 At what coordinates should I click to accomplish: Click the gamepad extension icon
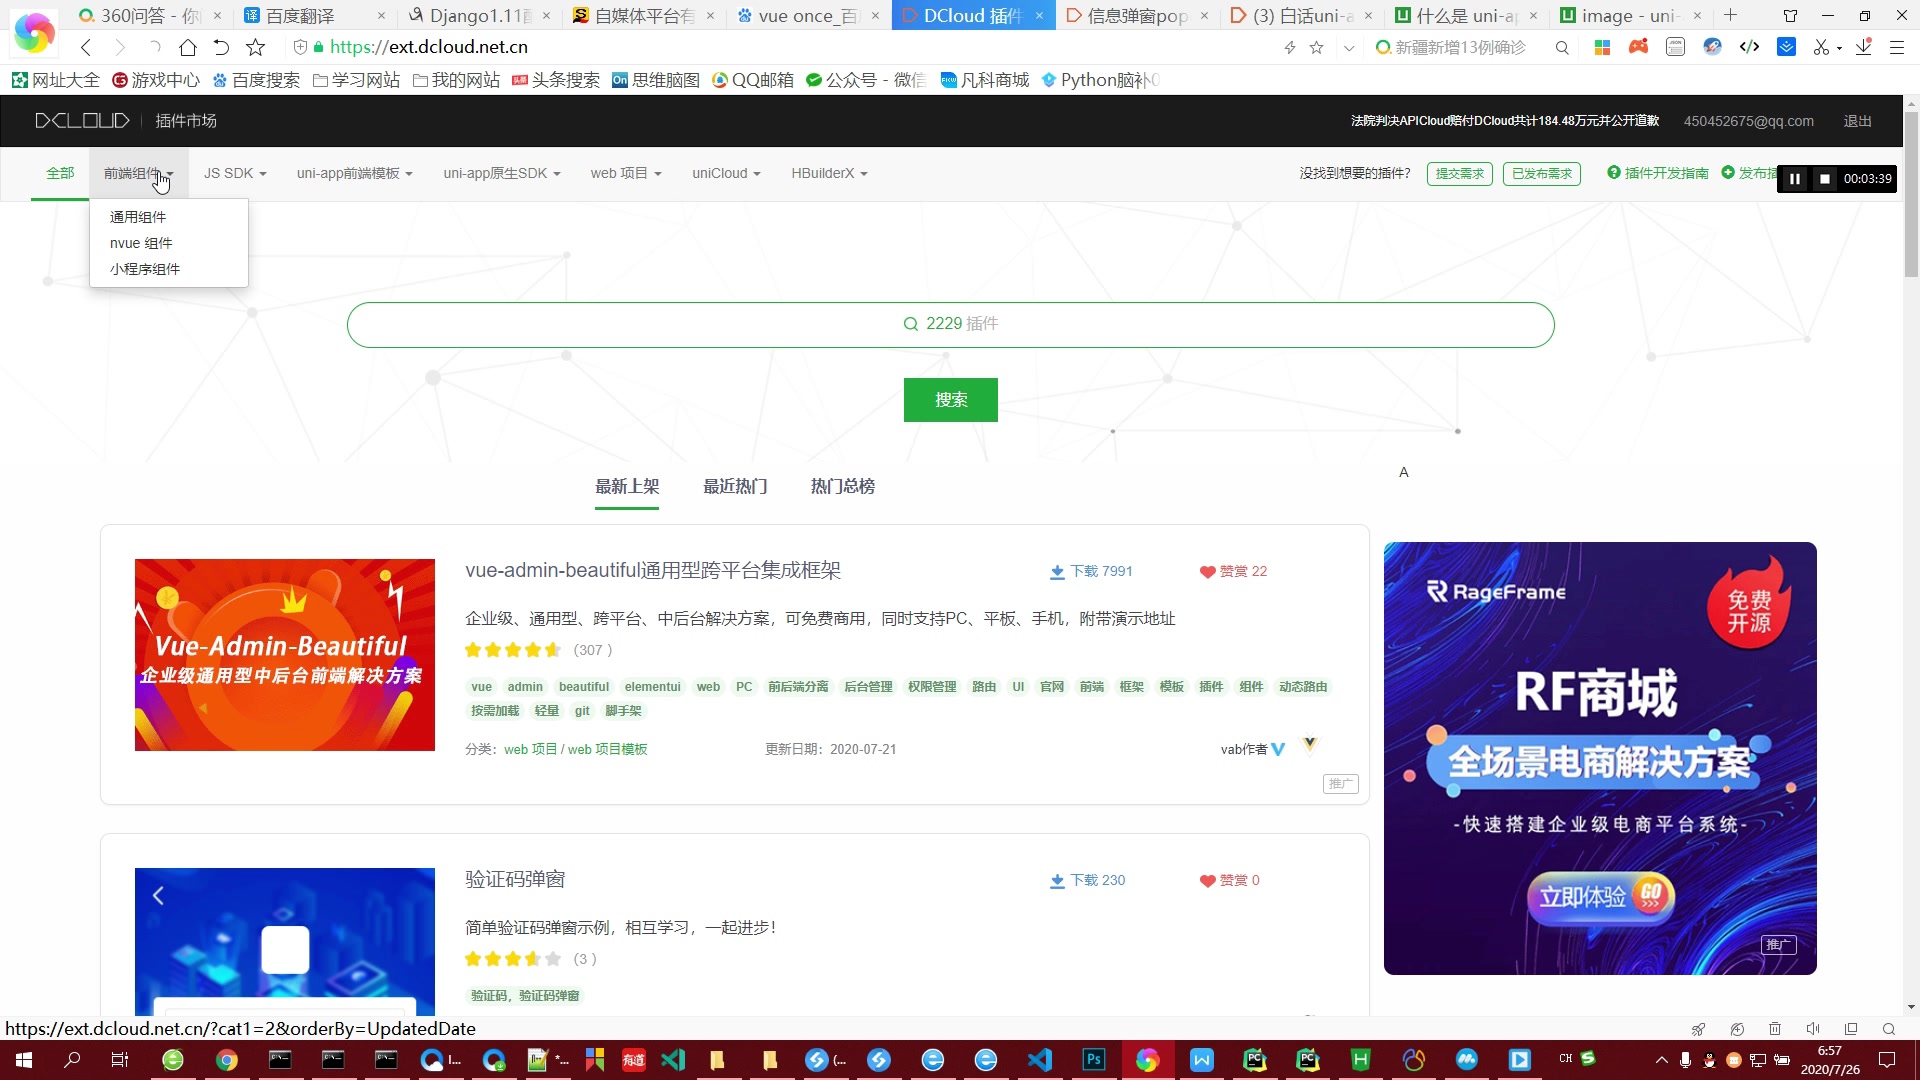1638,46
